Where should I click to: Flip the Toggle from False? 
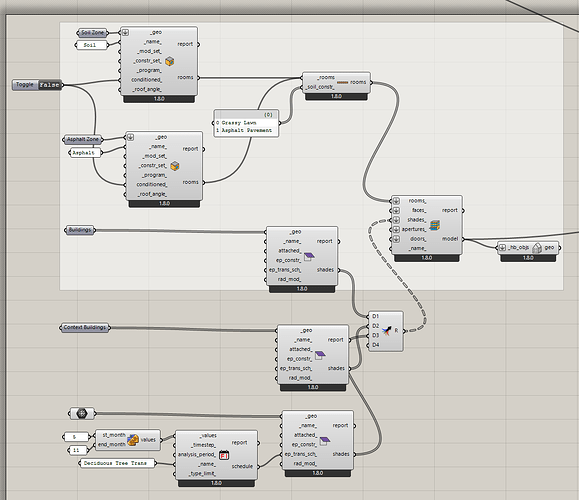click(49, 85)
